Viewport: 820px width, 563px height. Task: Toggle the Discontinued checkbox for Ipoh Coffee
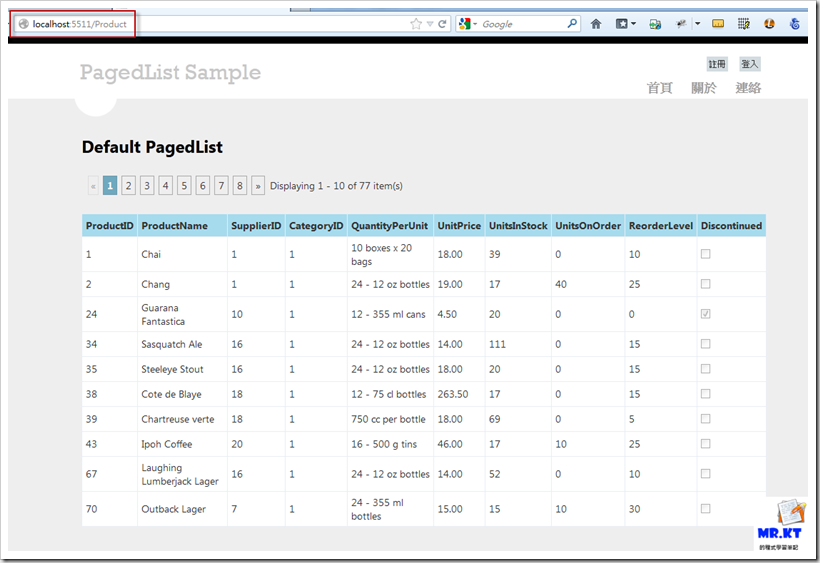(705, 443)
